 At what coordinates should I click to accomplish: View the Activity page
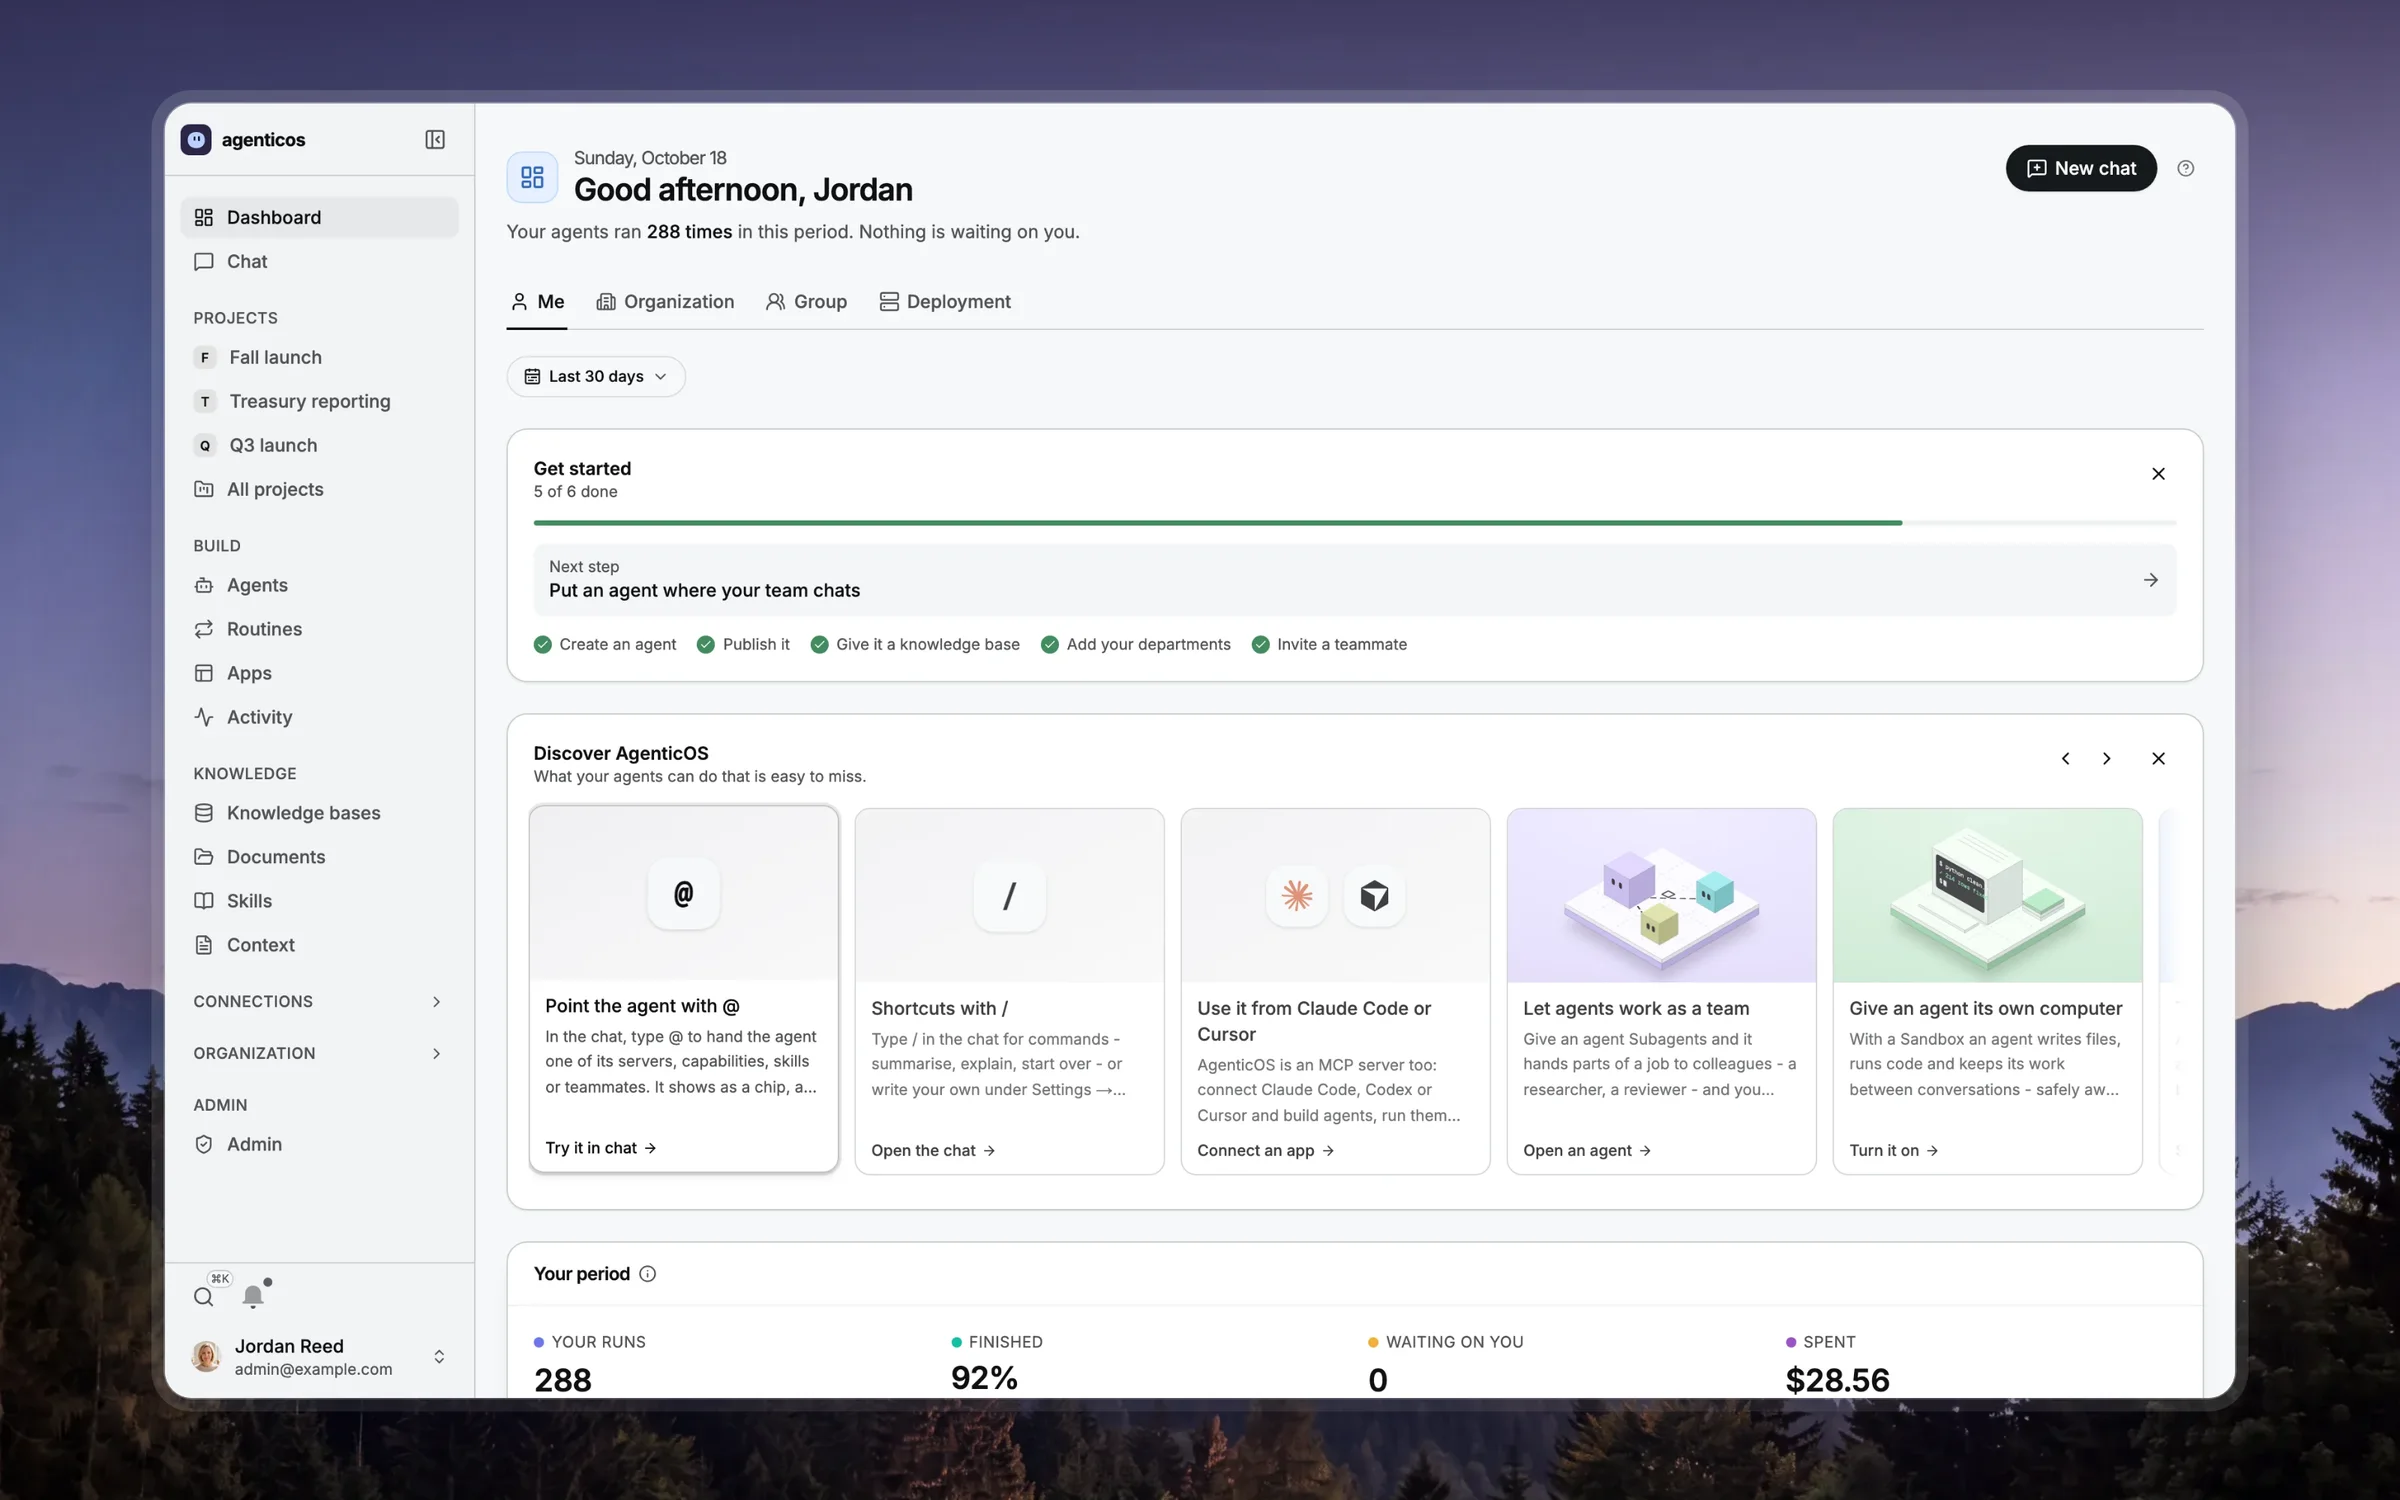tap(319, 717)
